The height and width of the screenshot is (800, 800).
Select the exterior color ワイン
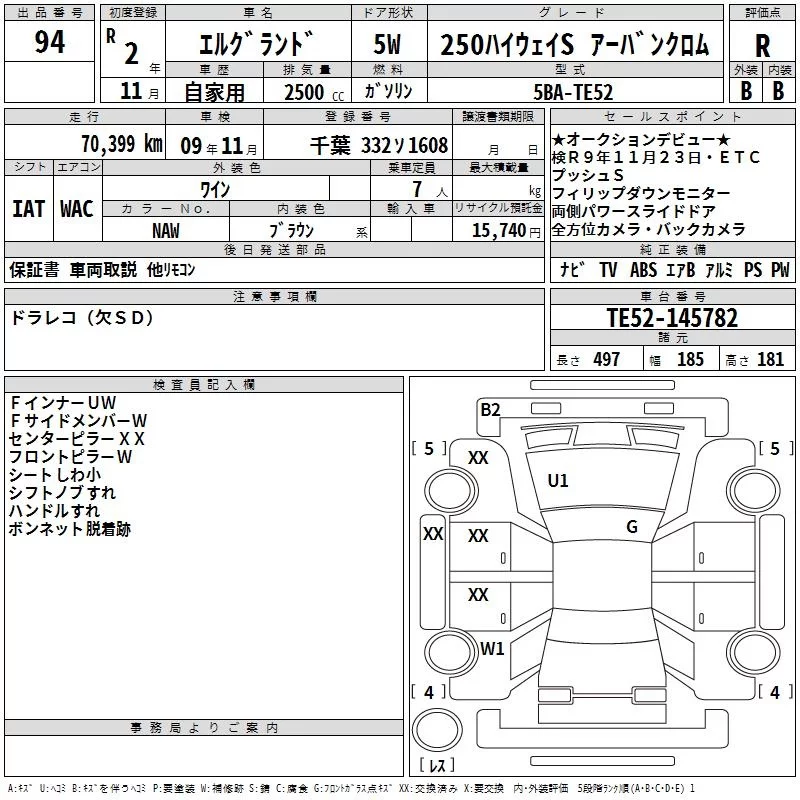point(215,189)
